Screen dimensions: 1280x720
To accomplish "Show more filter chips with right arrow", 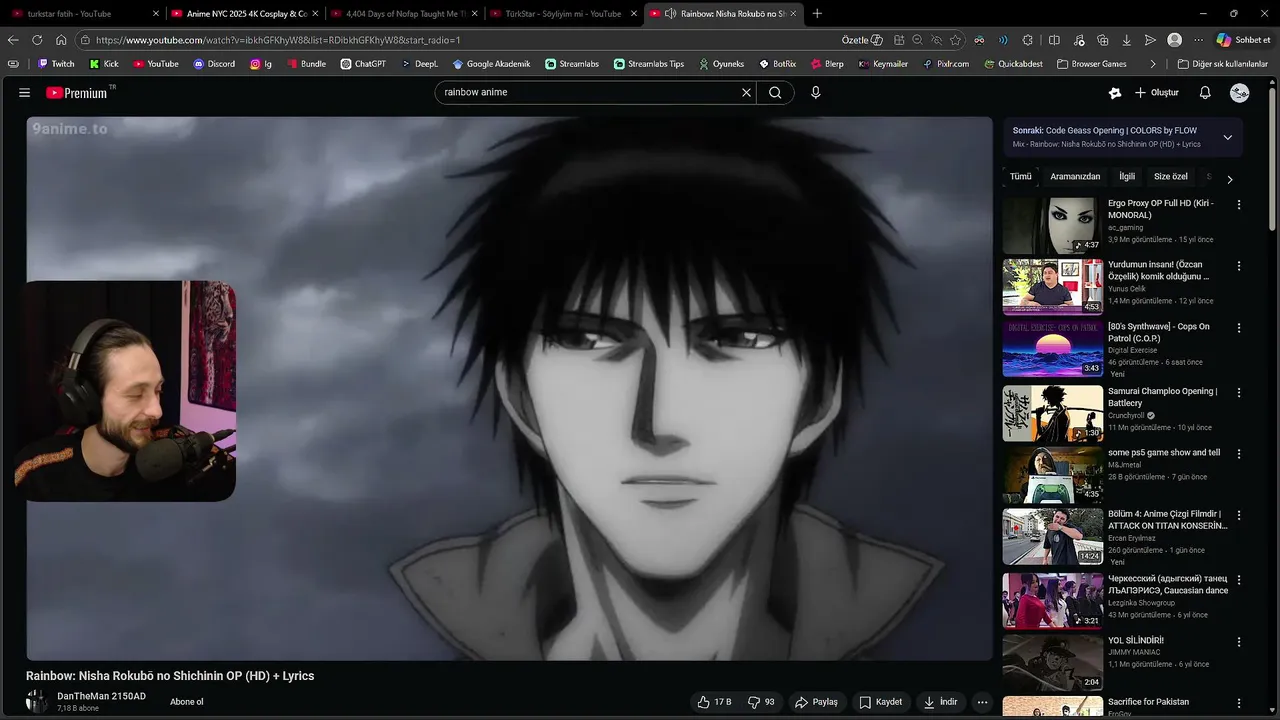I will 1230,180.
